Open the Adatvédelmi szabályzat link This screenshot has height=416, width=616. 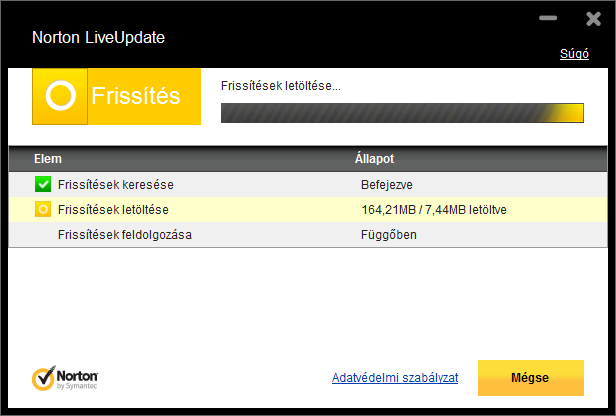click(x=395, y=378)
